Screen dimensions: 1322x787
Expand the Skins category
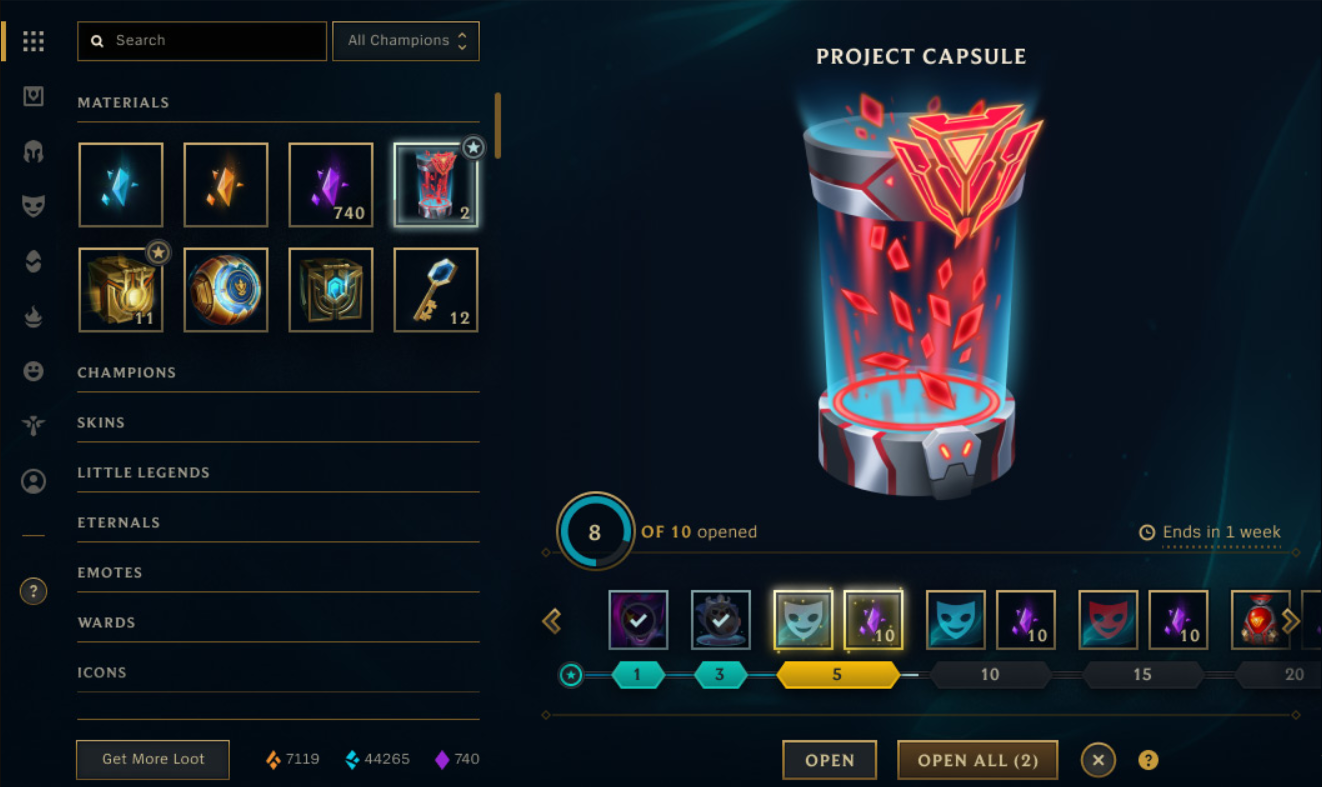(x=278, y=422)
